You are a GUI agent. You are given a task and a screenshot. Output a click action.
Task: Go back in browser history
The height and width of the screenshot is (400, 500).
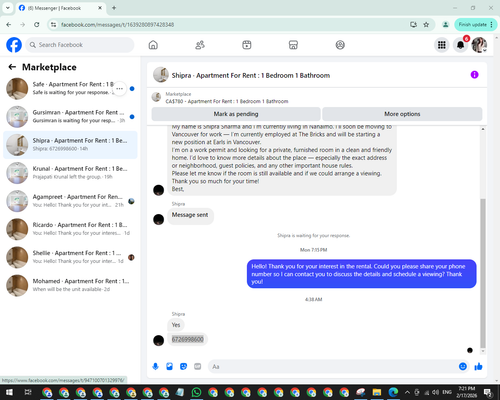(9, 24)
